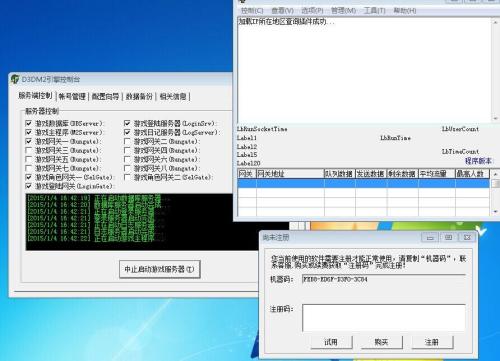Uncheck 游戏角色网关一 (SelGate) checkbox
The width and height of the screenshot is (500, 361).
[x=29, y=177]
